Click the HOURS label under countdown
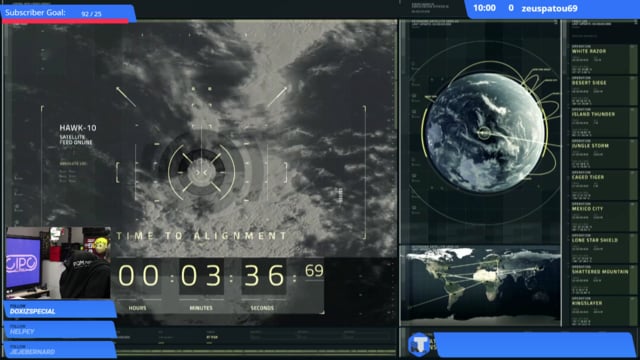 coord(138,308)
